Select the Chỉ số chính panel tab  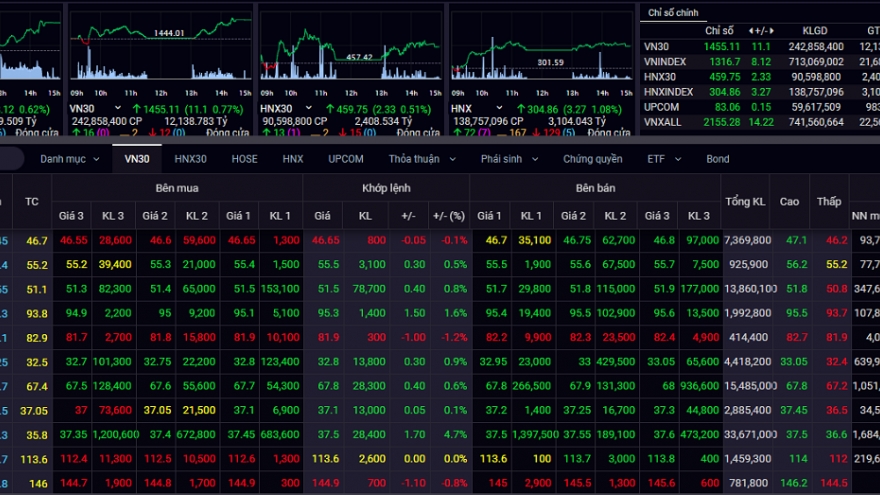pos(673,12)
